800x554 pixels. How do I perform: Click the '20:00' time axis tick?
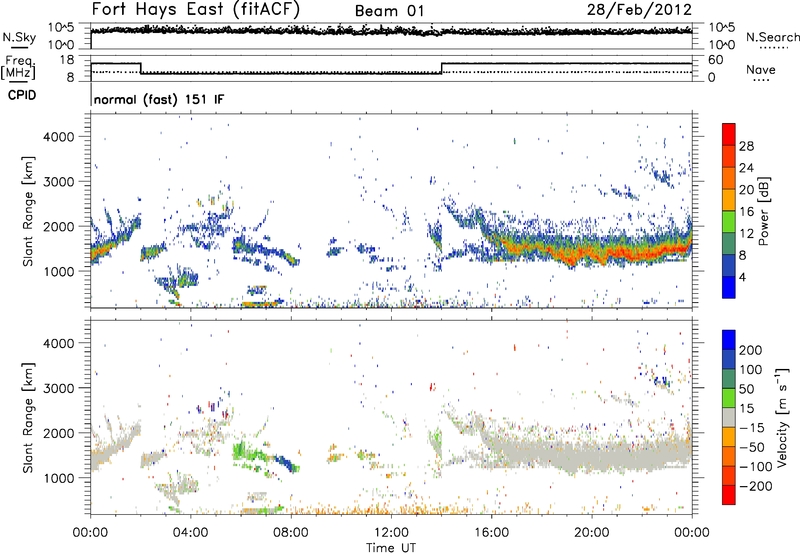pos(591,532)
